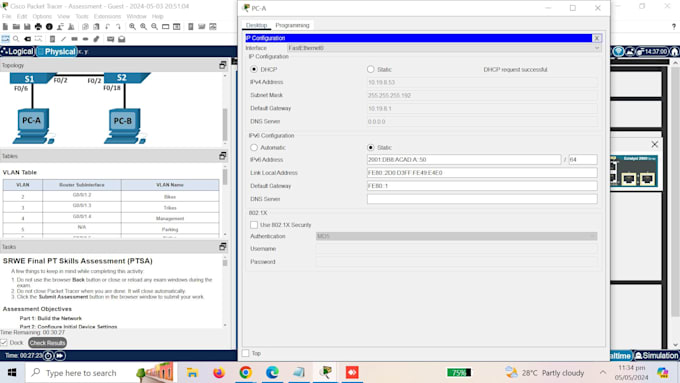Open the Help menu
The height and width of the screenshot is (383, 680).
157,16
